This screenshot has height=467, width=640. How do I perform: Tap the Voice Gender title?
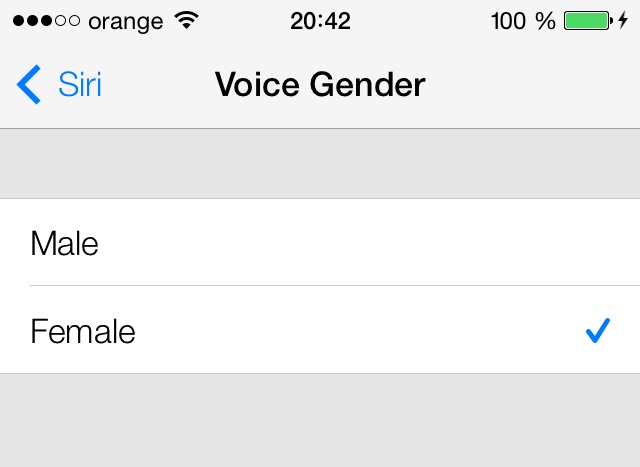320,85
